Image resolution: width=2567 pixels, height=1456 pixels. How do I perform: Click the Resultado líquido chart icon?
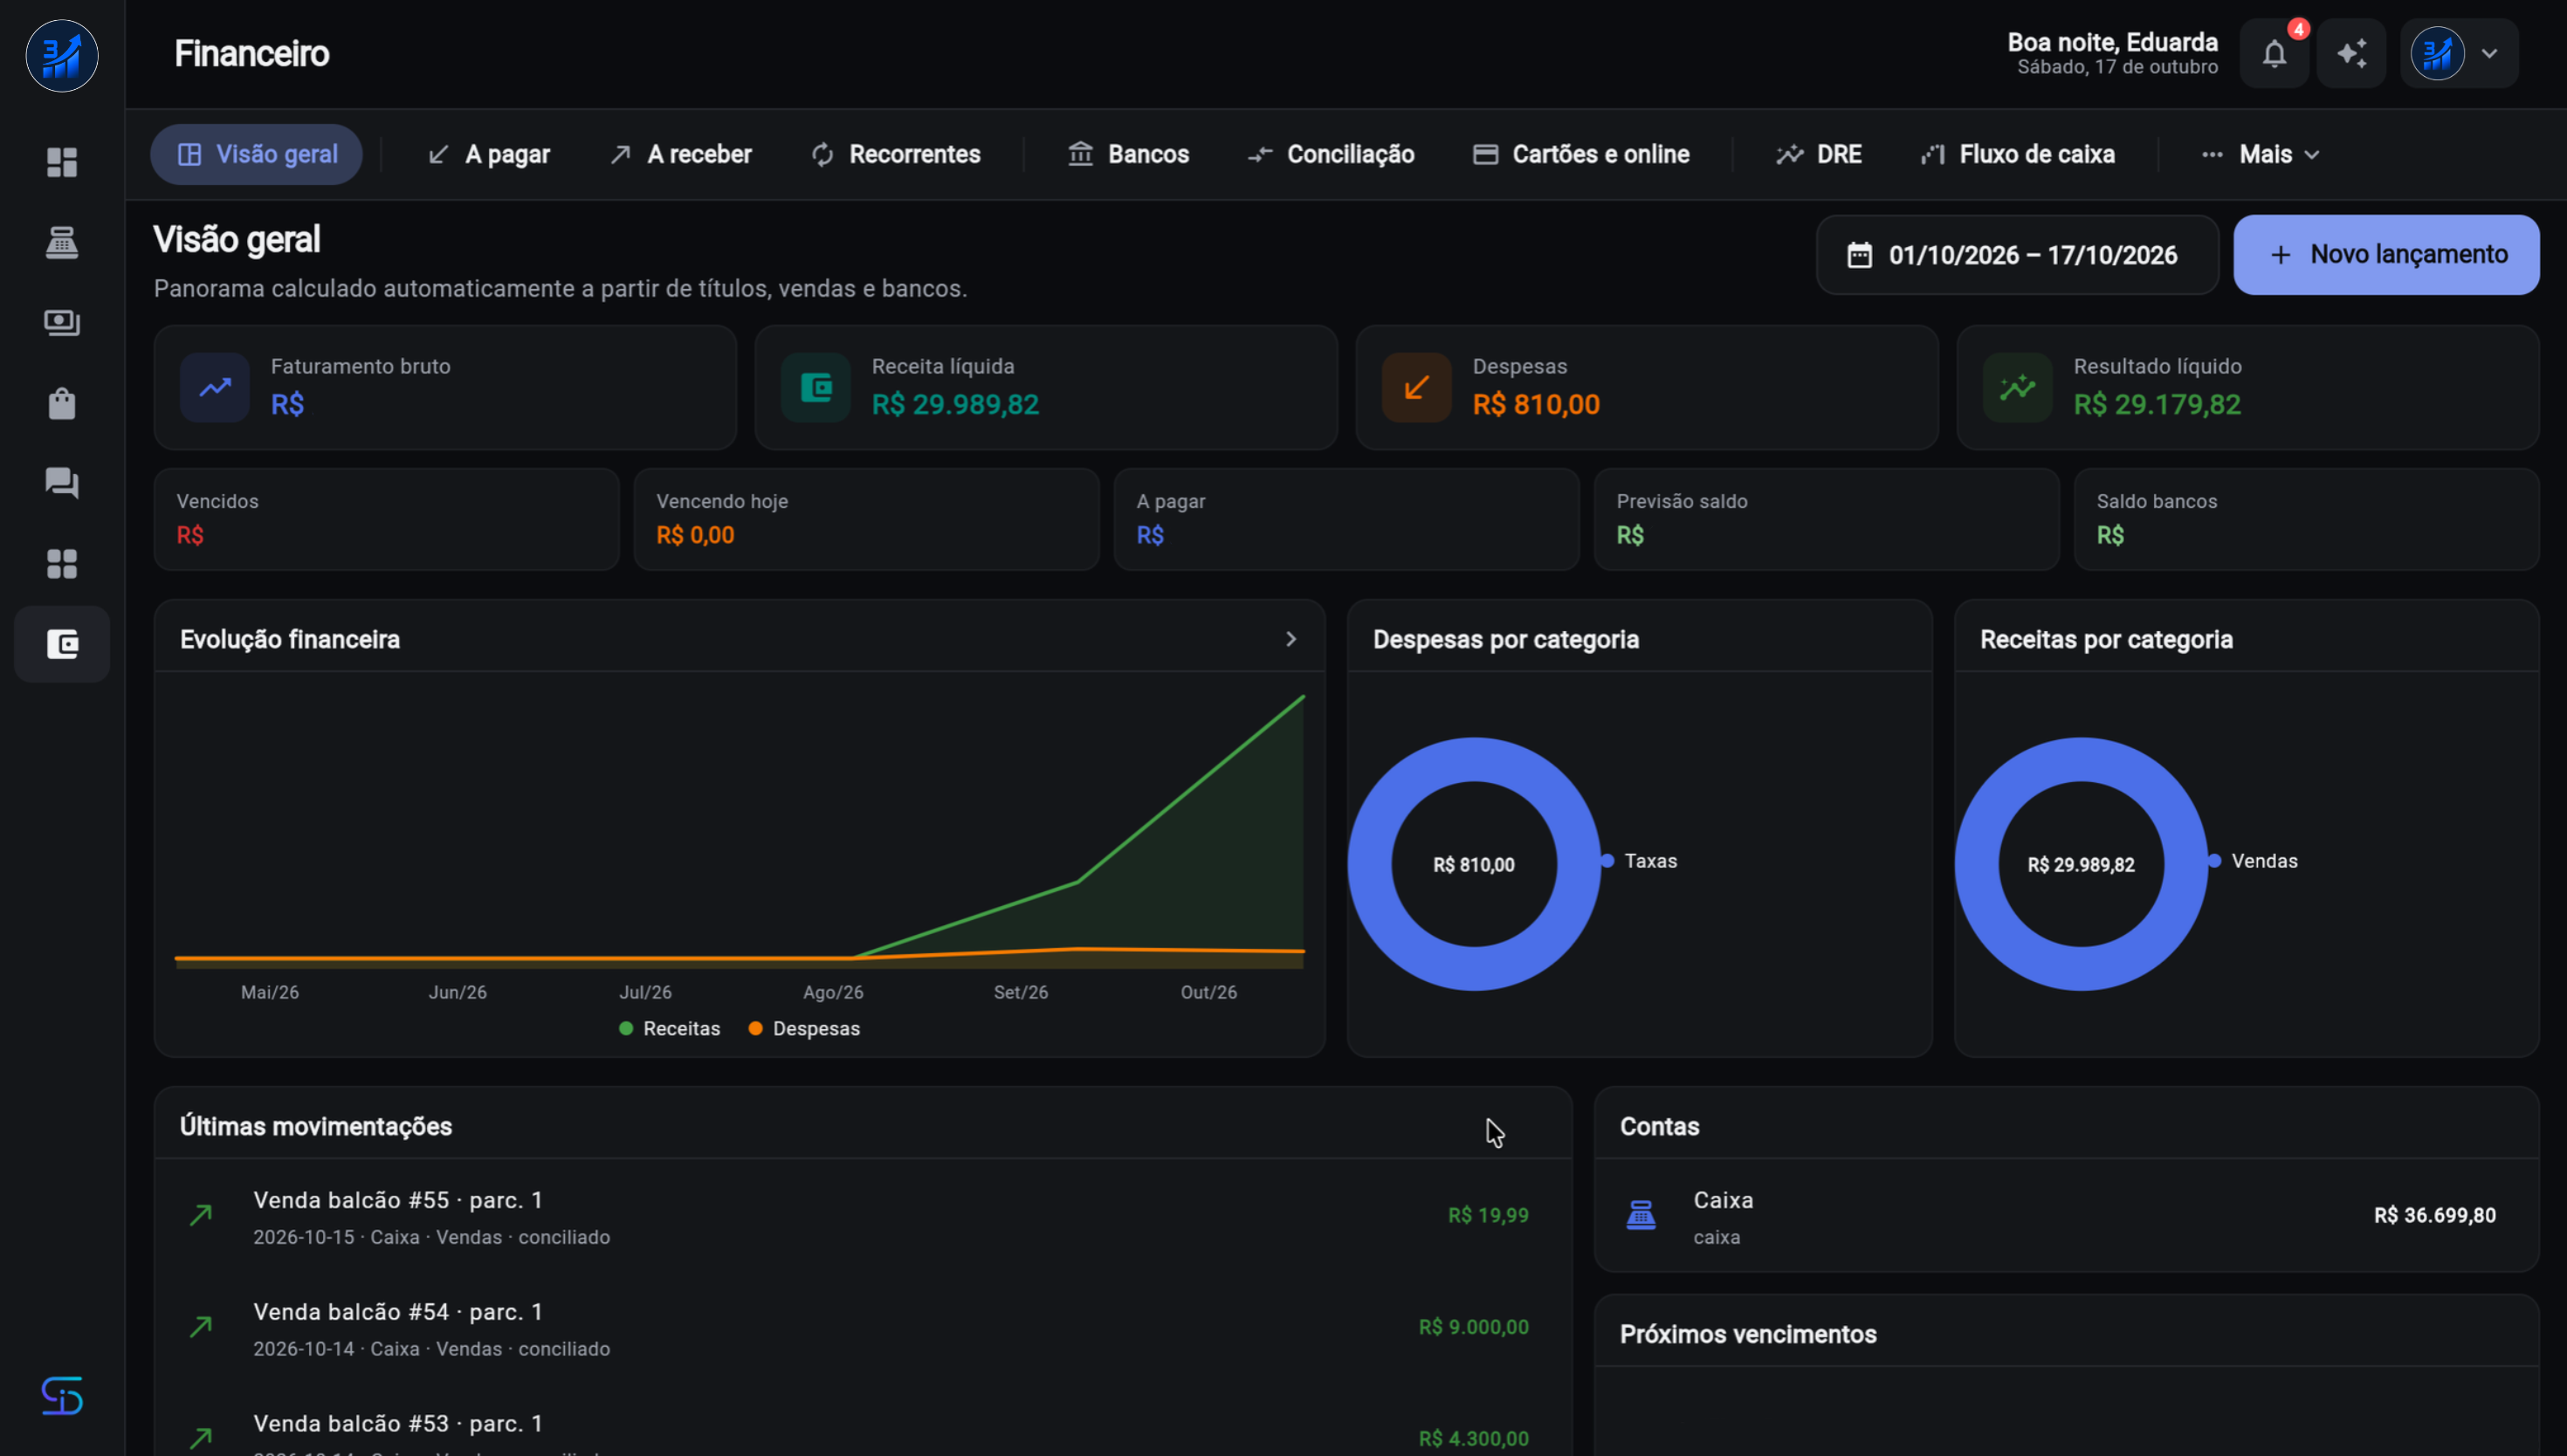tap(2018, 387)
